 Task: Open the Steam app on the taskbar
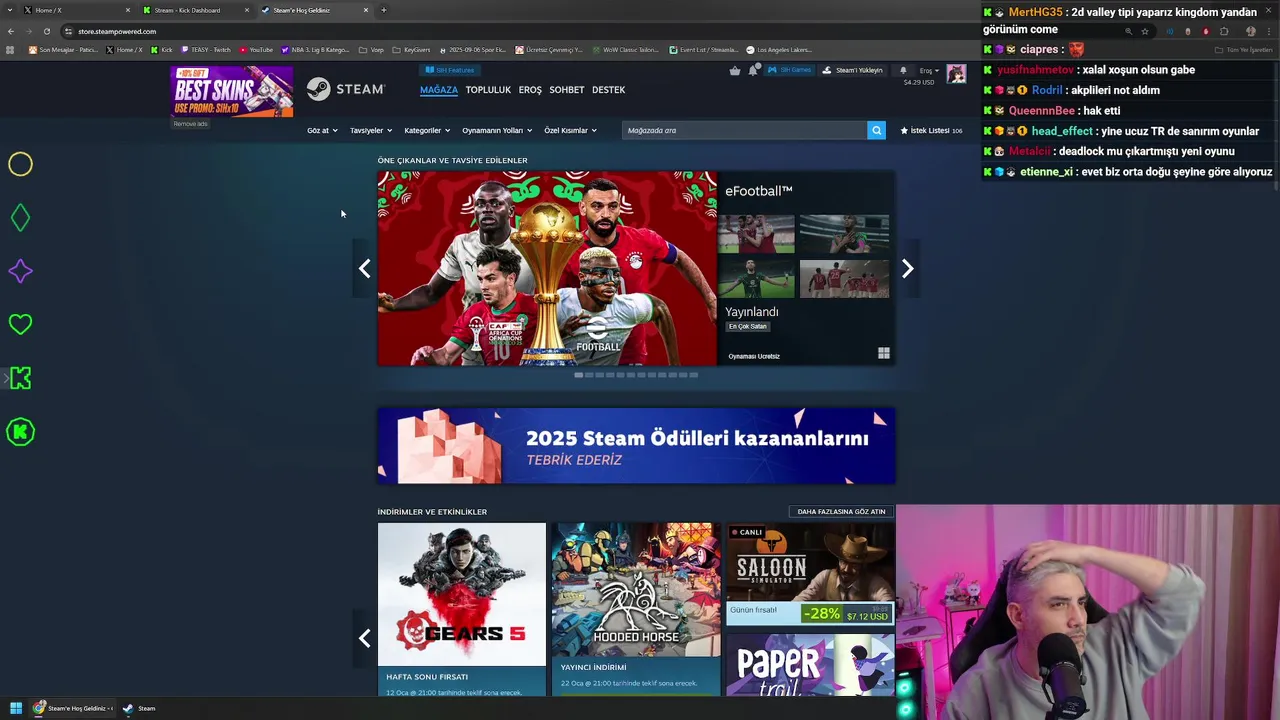[x=139, y=708]
